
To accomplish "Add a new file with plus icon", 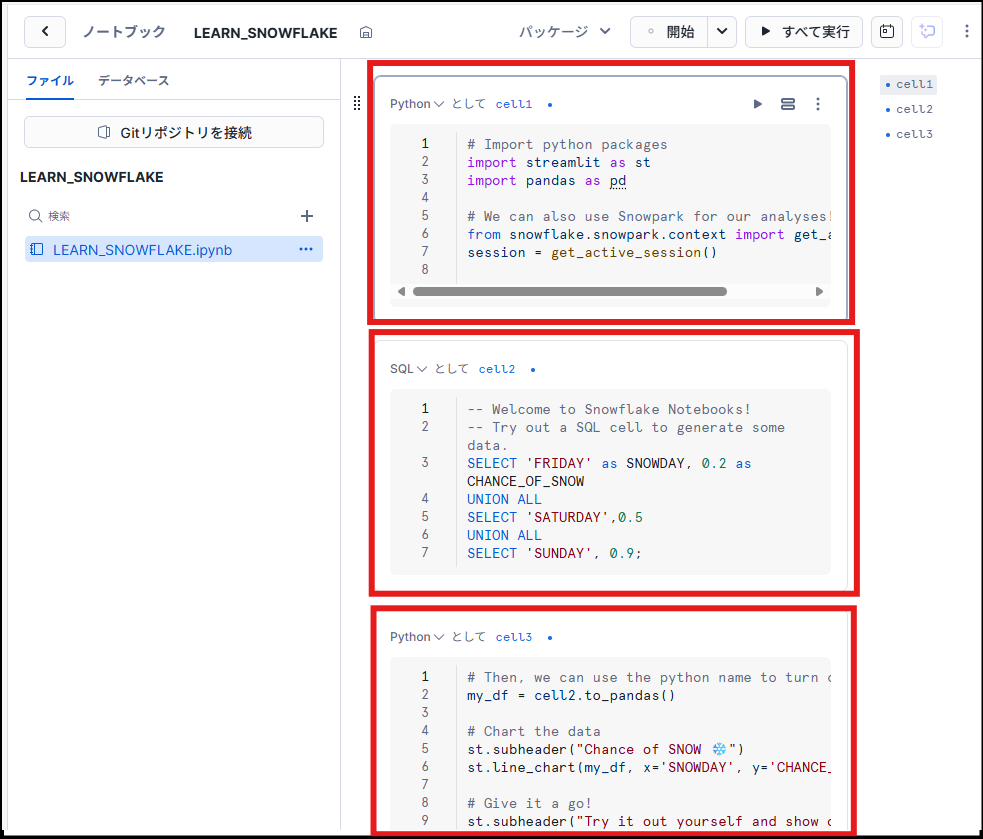I will tap(307, 216).
